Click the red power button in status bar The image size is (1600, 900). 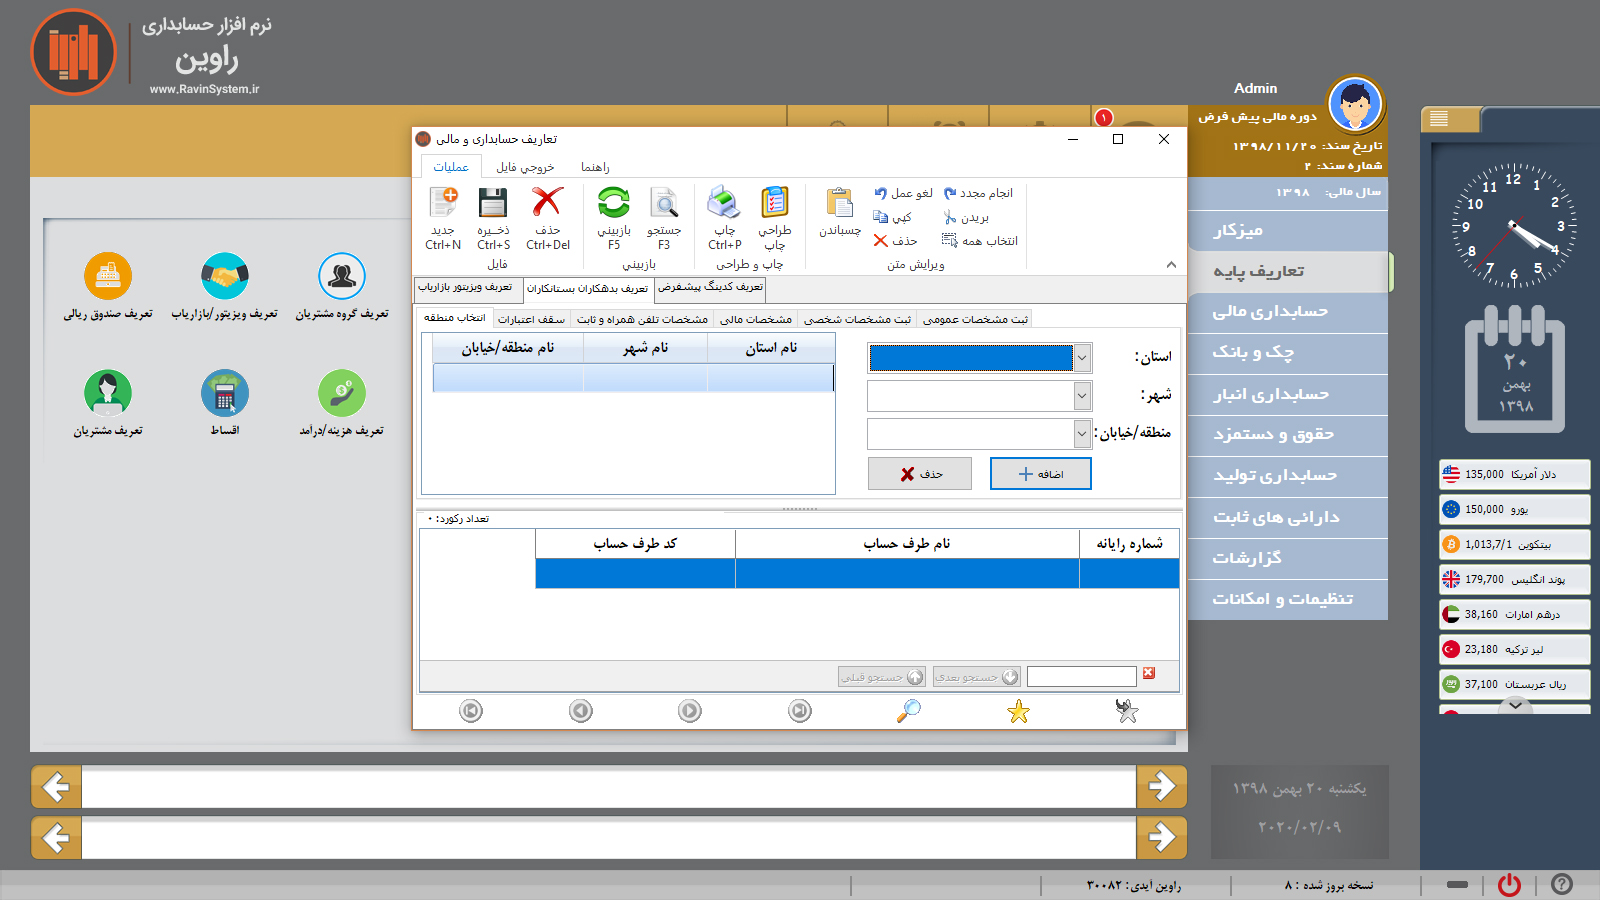[x=1509, y=885]
